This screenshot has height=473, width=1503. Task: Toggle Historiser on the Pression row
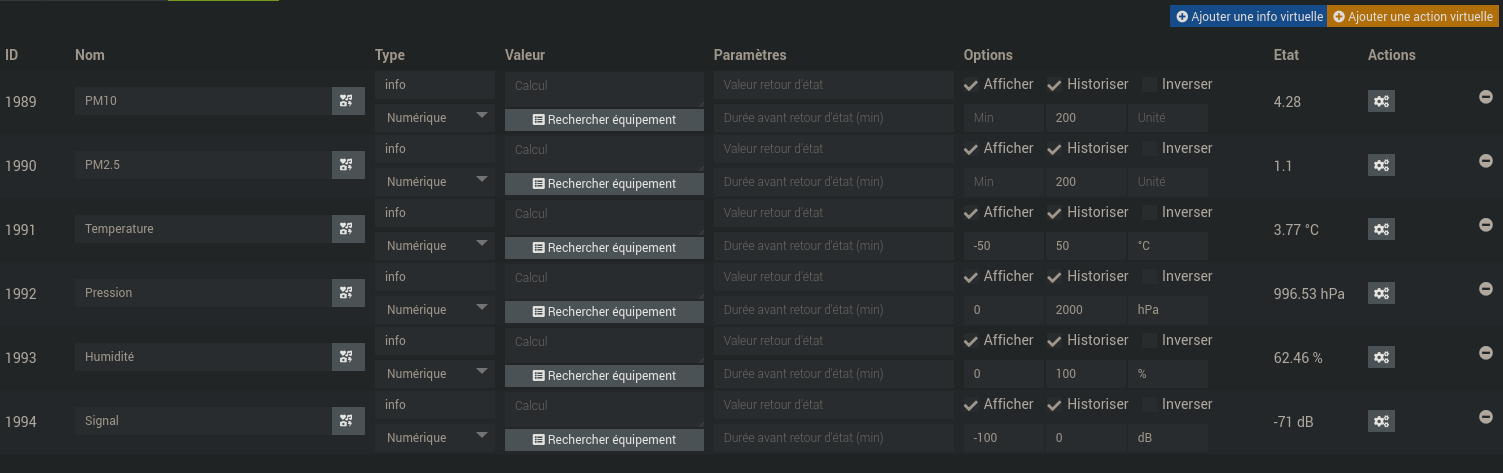coord(1054,277)
